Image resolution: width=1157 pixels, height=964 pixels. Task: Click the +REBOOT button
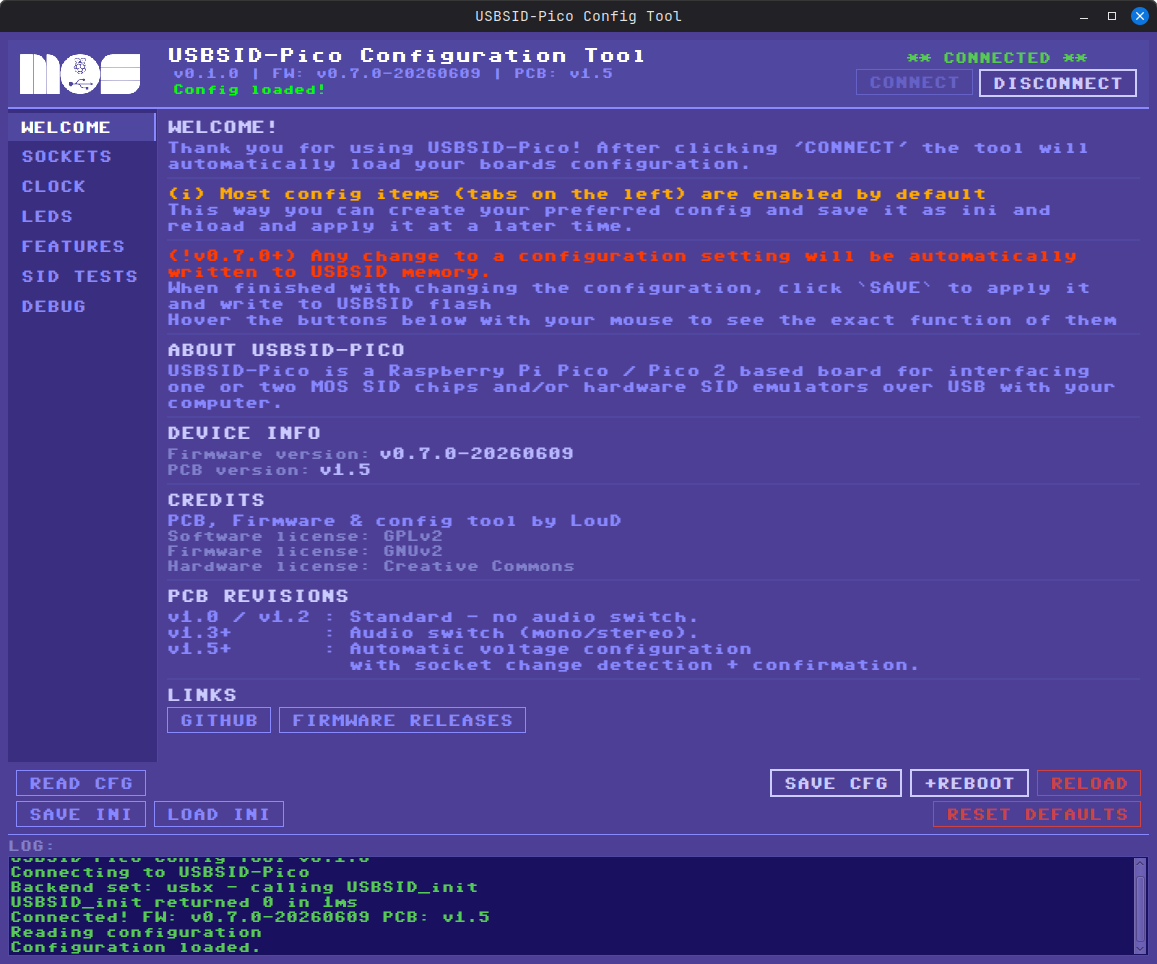pos(969,783)
